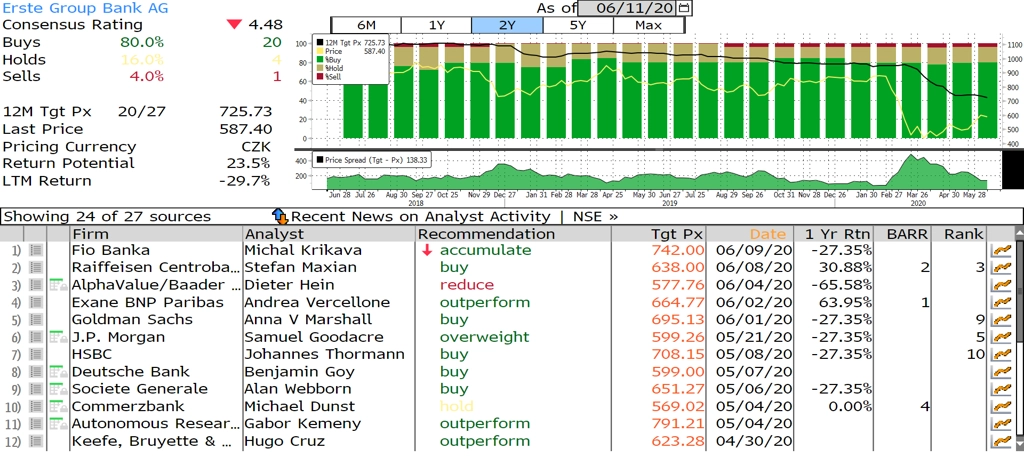
Task: Click the %Sell red legend swatch
Action: (x=320, y=76)
